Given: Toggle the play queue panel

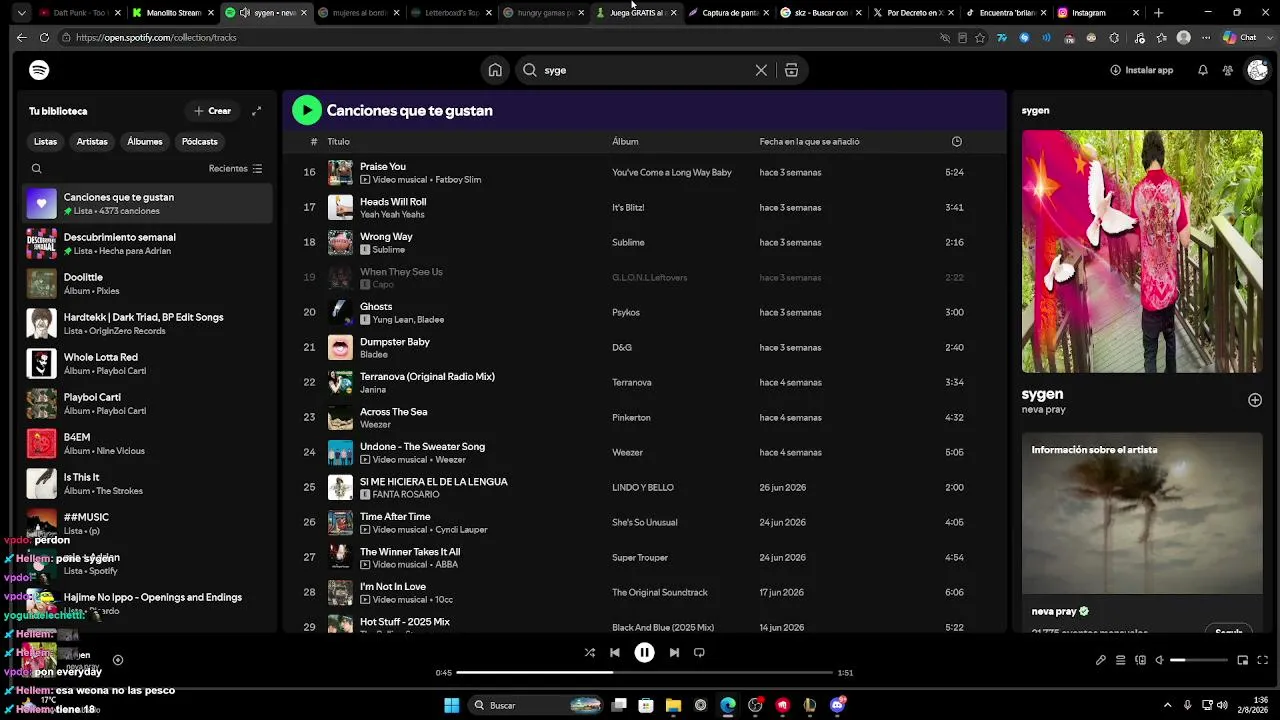Looking at the screenshot, I should point(1121,660).
